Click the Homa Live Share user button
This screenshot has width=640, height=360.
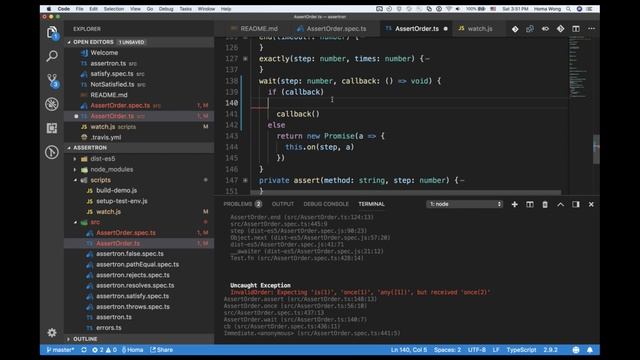coord(133,350)
